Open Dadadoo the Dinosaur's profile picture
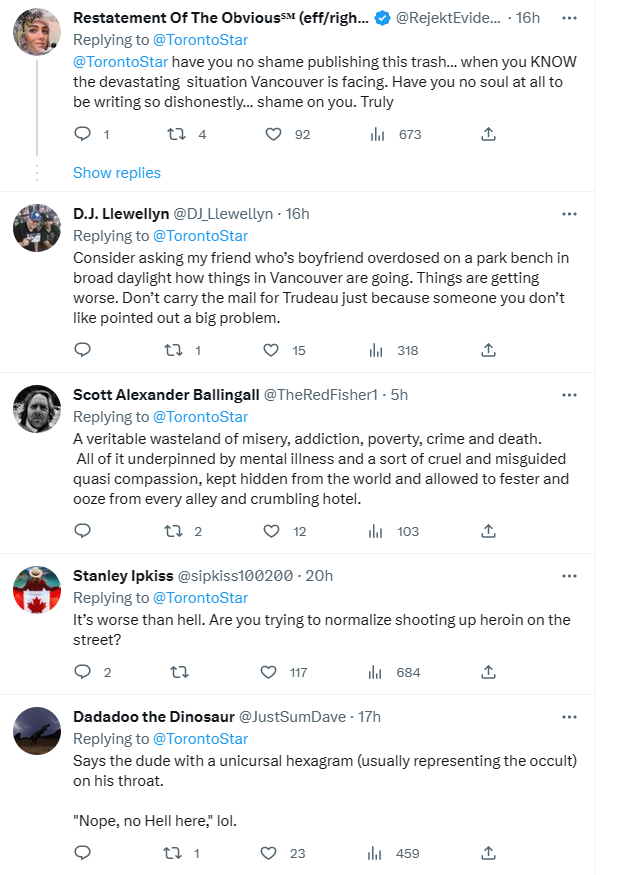 click(37, 731)
